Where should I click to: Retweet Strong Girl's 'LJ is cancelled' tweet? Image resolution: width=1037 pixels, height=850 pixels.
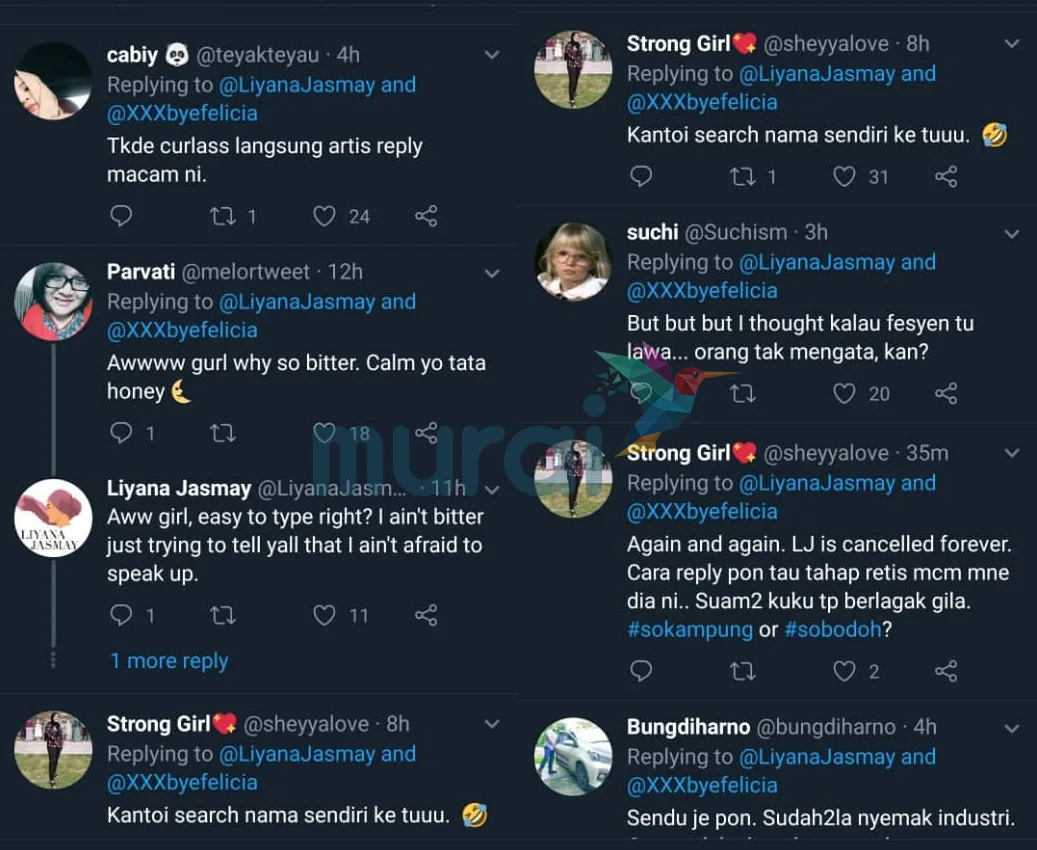point(743,671)
